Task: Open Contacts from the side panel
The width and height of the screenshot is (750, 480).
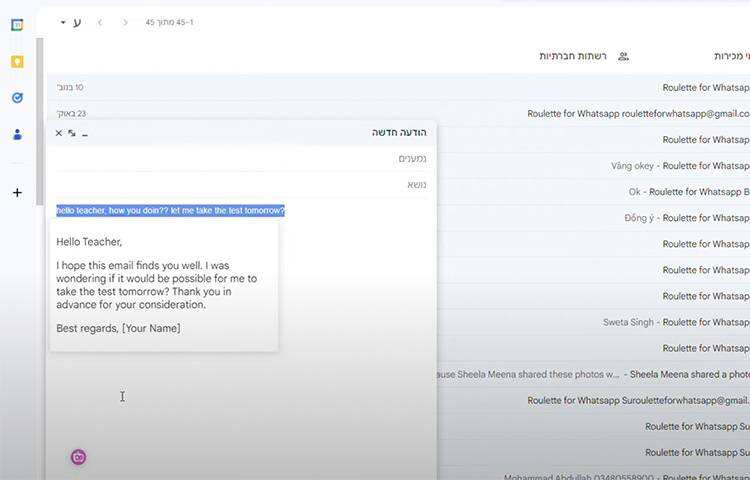Action: point(17,134)
